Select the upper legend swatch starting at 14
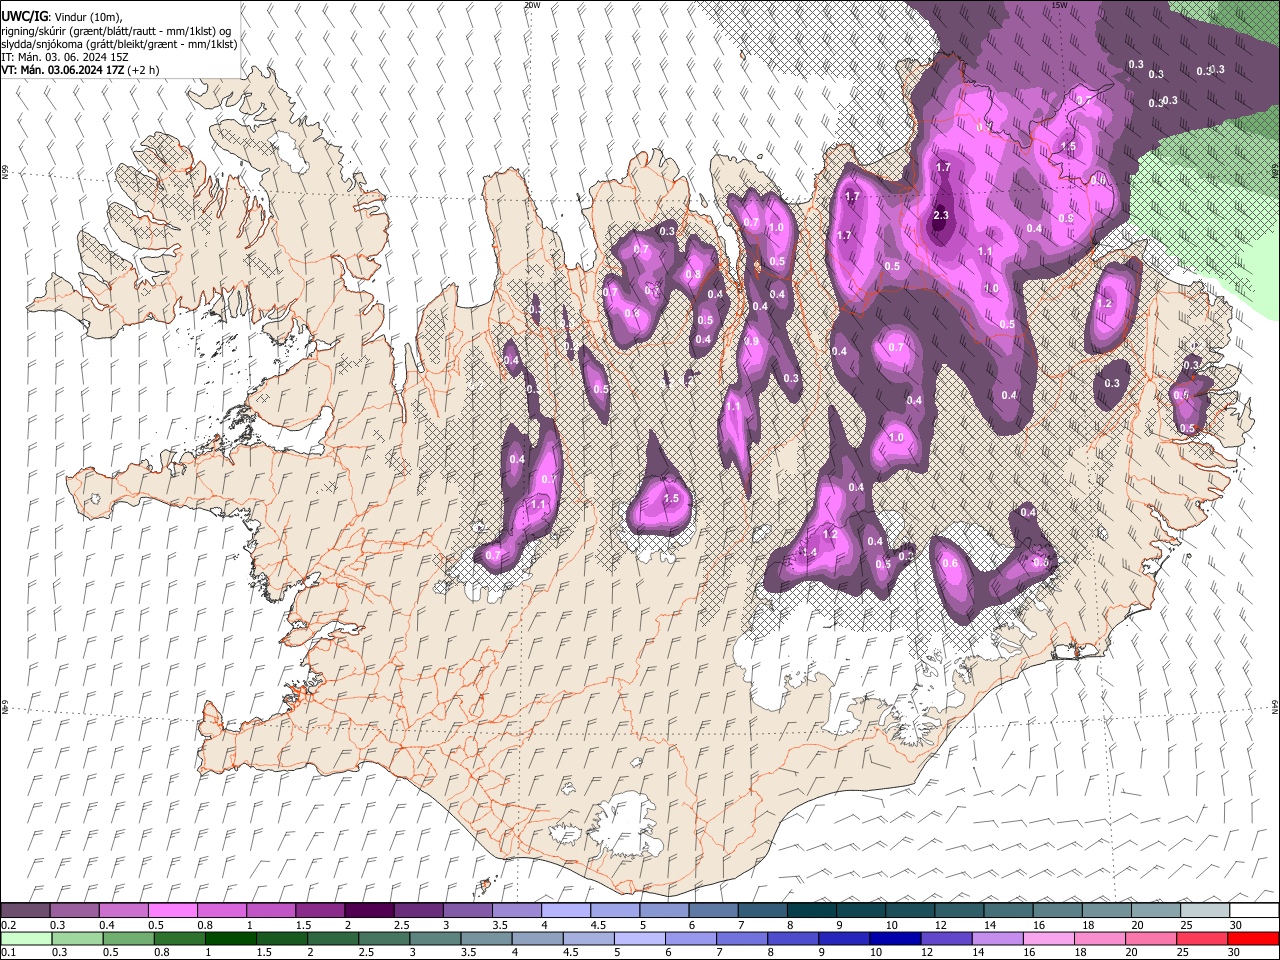 click(1007, 910)
